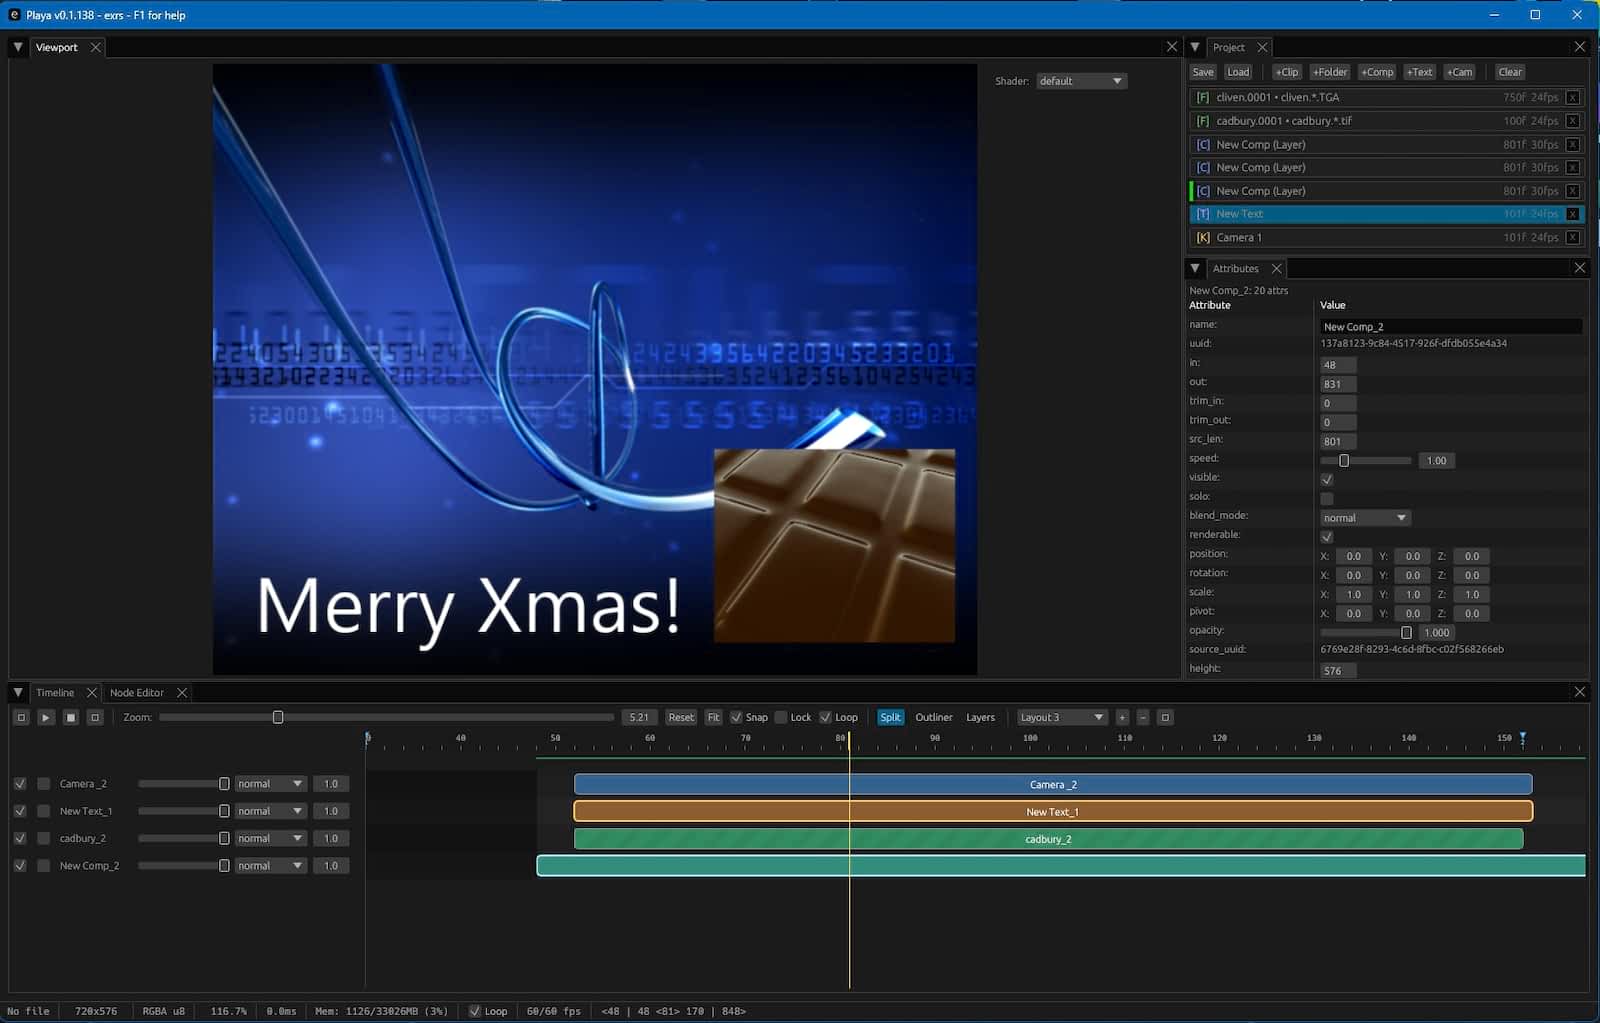Open the Shader dropdown in the viewport
Screen dimensions: 1600x1023
(1081, 81)
